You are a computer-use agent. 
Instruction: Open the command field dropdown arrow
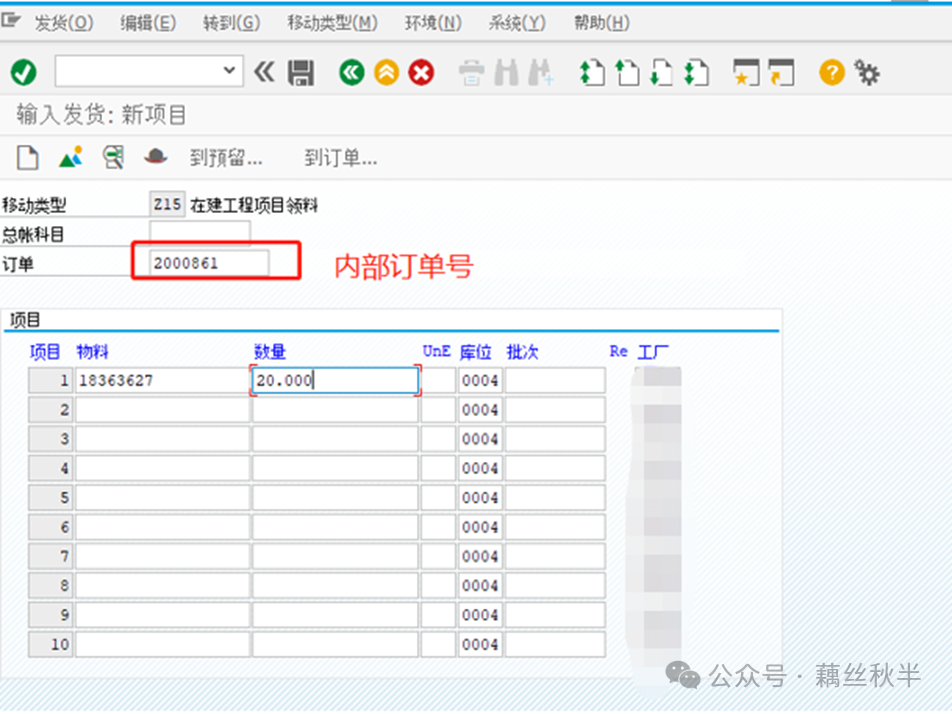[x=230, y=70]
